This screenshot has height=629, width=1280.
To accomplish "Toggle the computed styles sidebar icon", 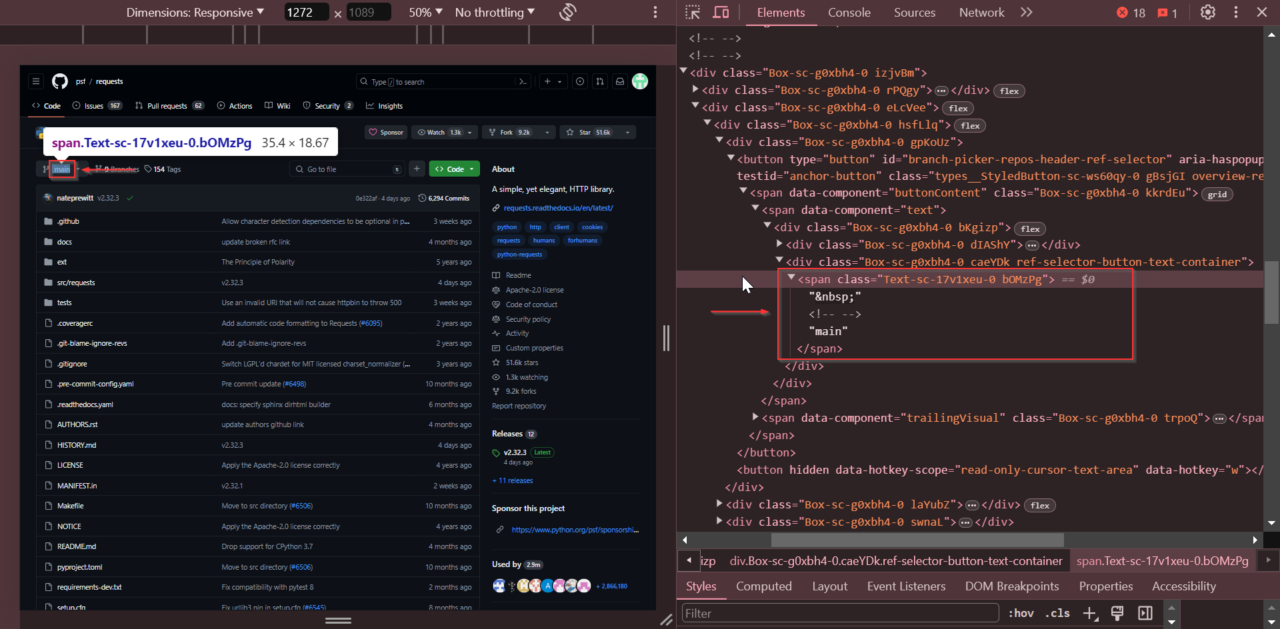I will 1146,613.
